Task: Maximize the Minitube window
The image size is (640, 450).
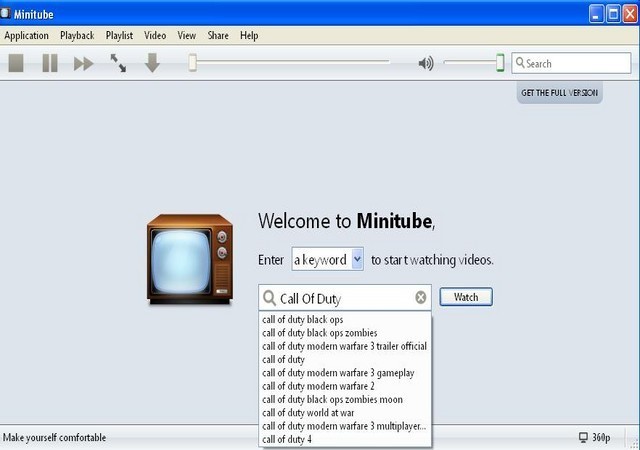Action: click(613, 14)
